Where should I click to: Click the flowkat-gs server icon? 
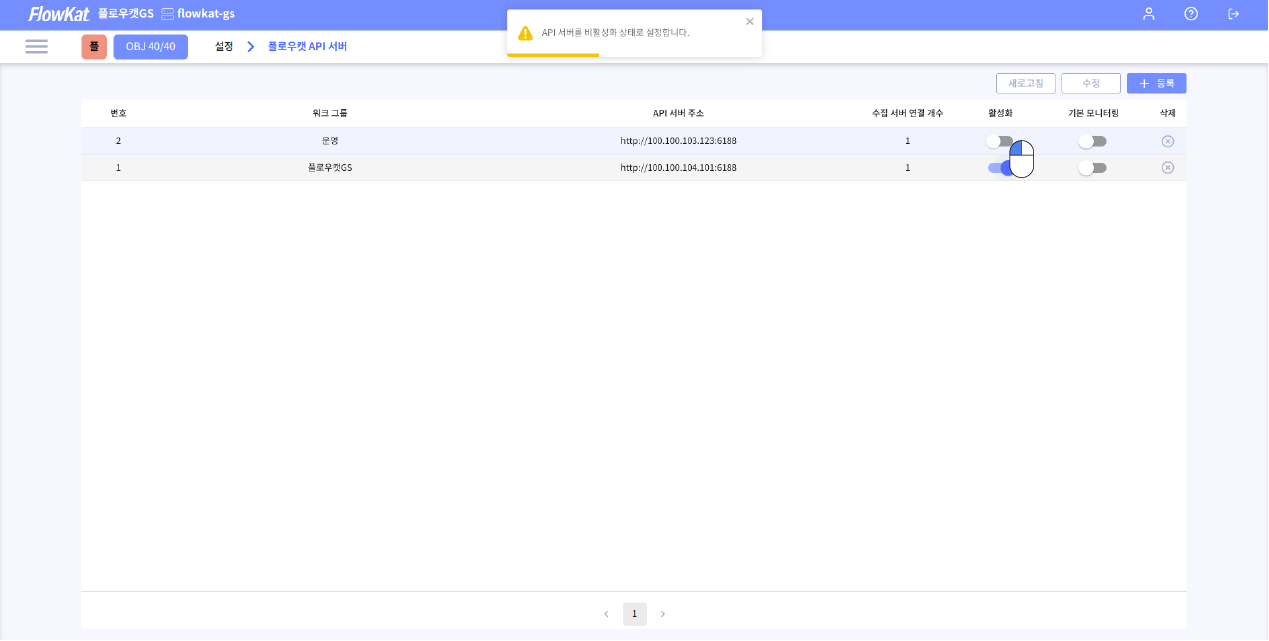click(167, 14)
